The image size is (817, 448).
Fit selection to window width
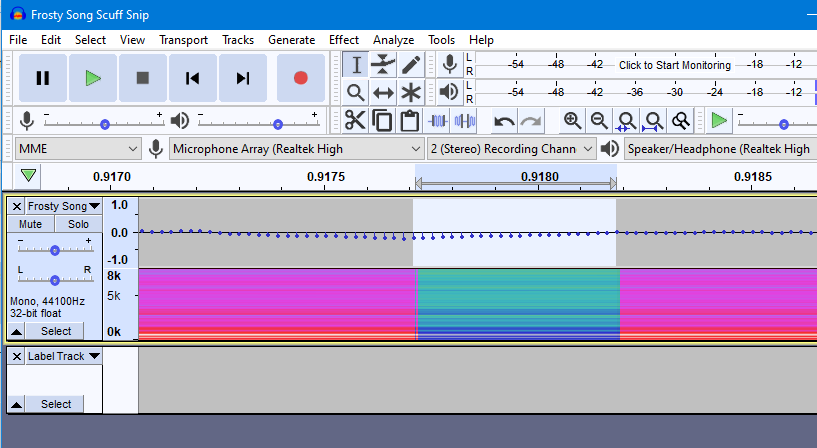[x=626, y=121]
